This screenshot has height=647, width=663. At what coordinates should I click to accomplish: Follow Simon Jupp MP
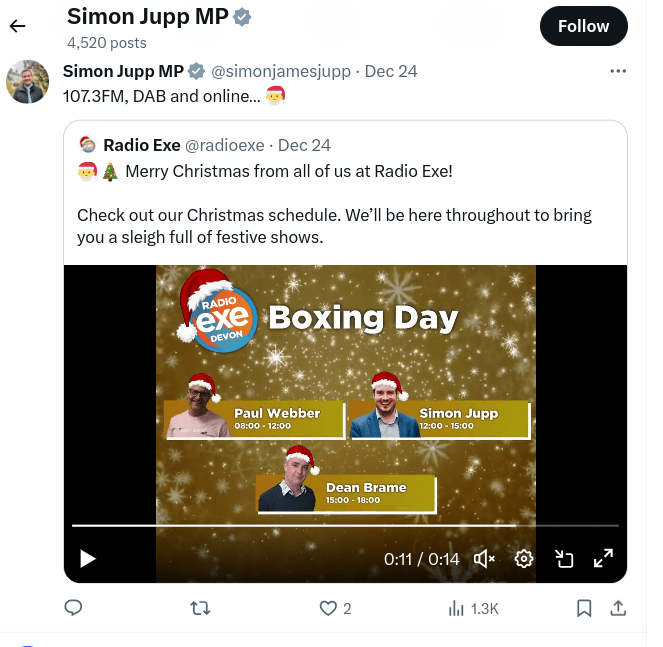click(583, 27)
